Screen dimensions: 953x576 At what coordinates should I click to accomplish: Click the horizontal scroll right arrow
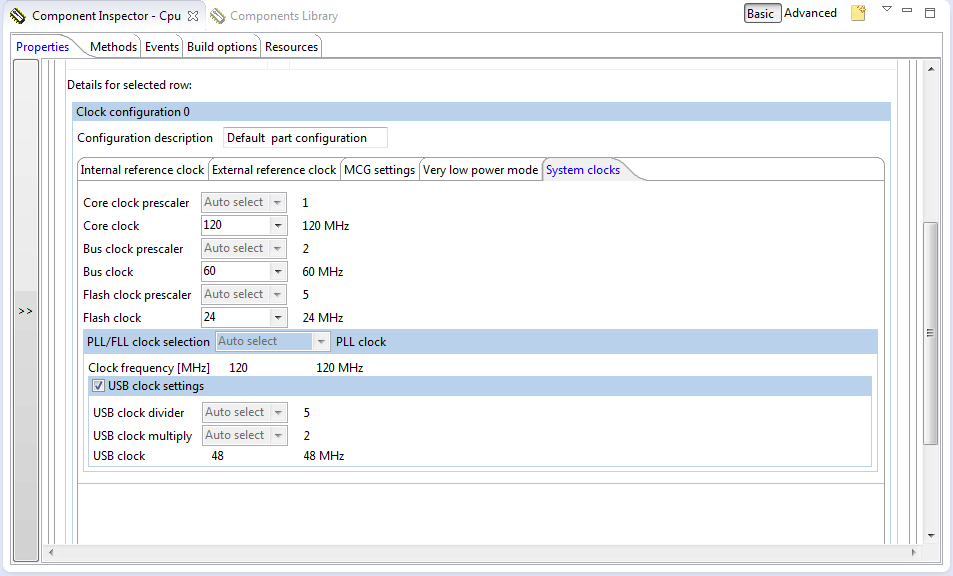[x=913, y=552]
